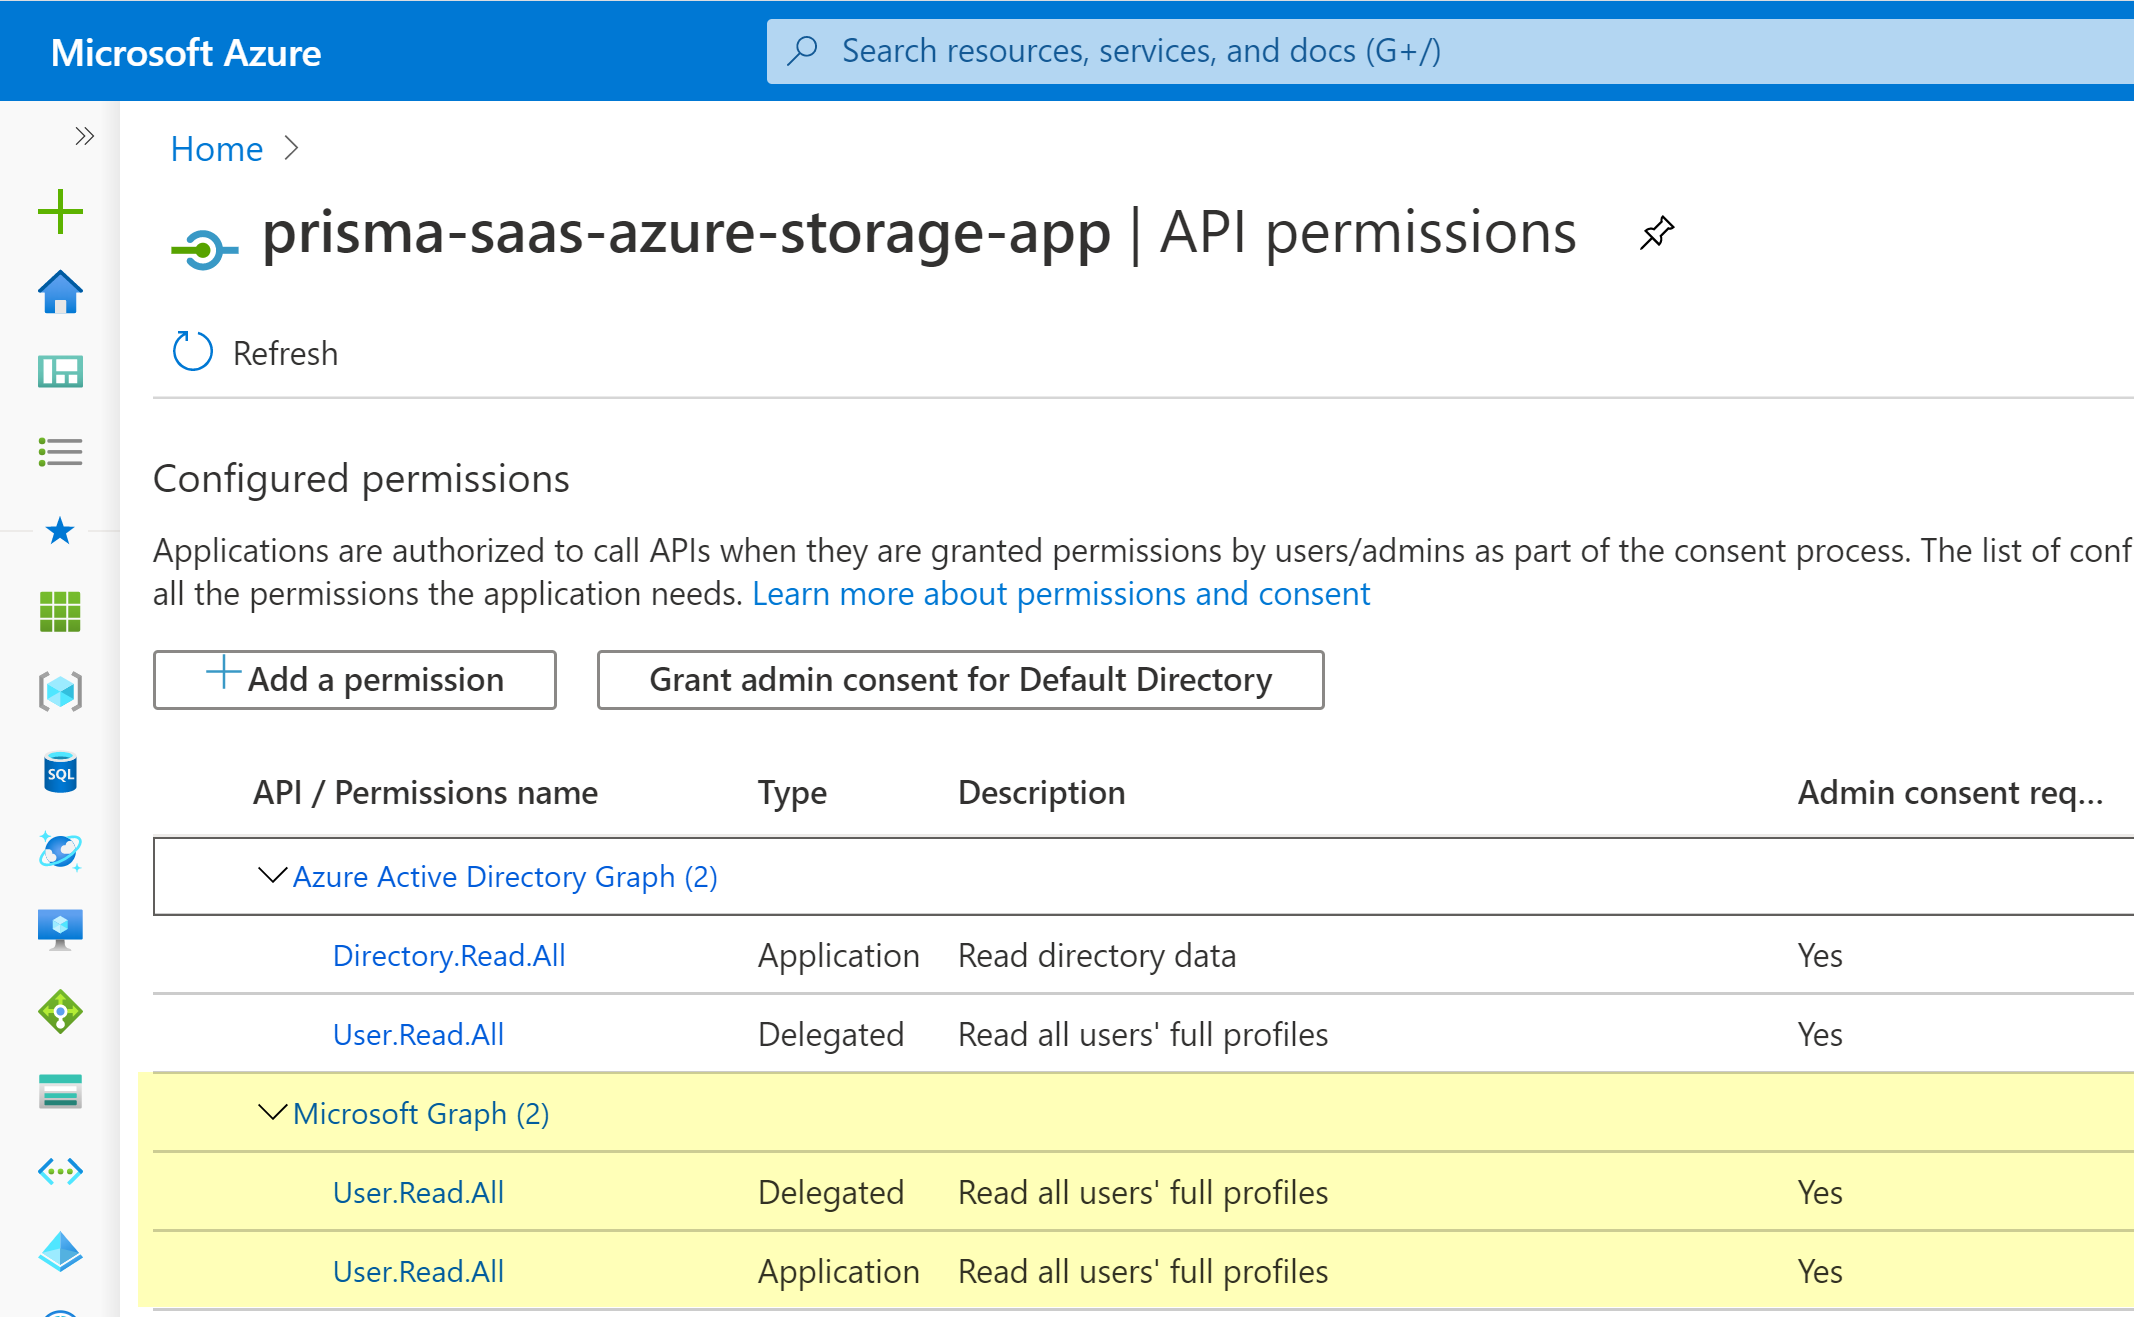Image resolution: width=2134 pixels, height=1317 pixels.
Task: Open the Dashboard icon
Action: [61, 371]
